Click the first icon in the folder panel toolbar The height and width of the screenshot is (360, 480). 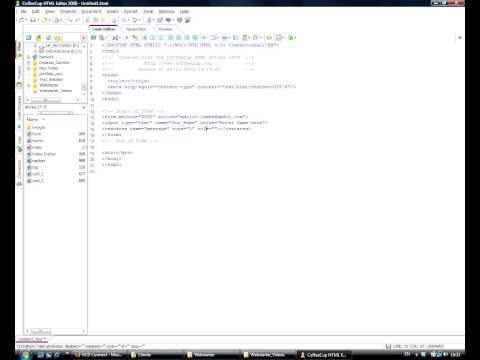(29, 38)
